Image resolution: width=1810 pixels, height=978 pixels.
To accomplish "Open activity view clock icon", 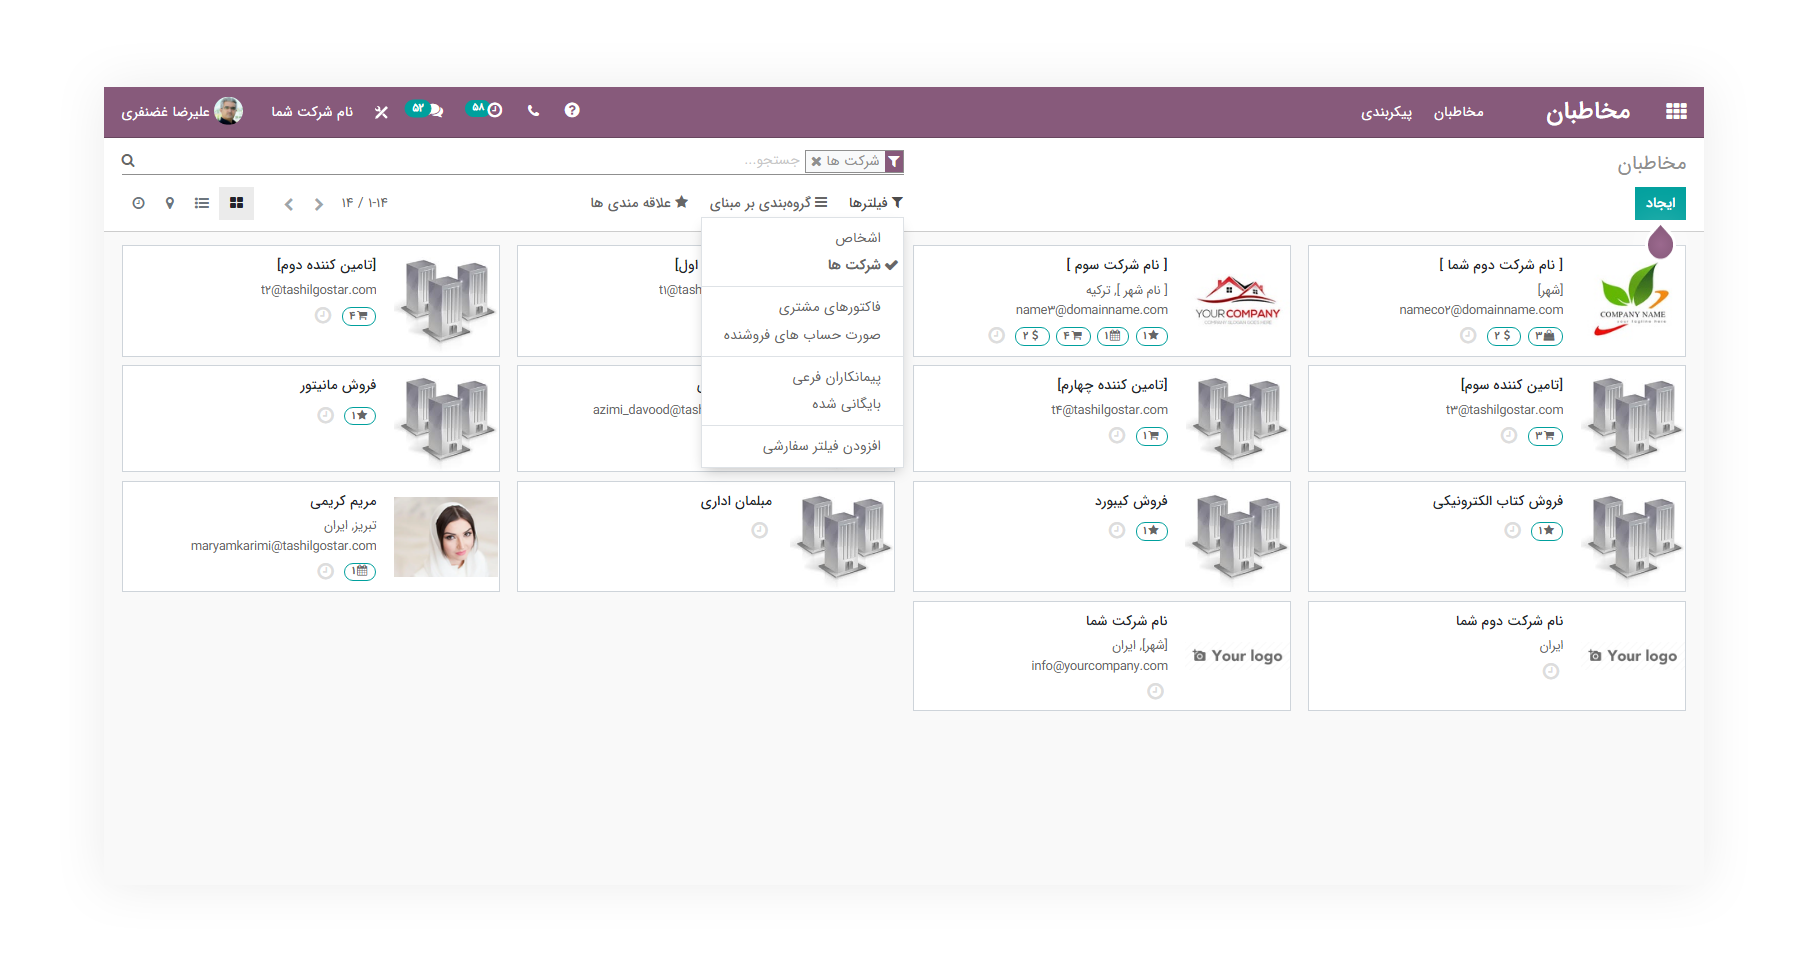I will (x=138, y=203).
